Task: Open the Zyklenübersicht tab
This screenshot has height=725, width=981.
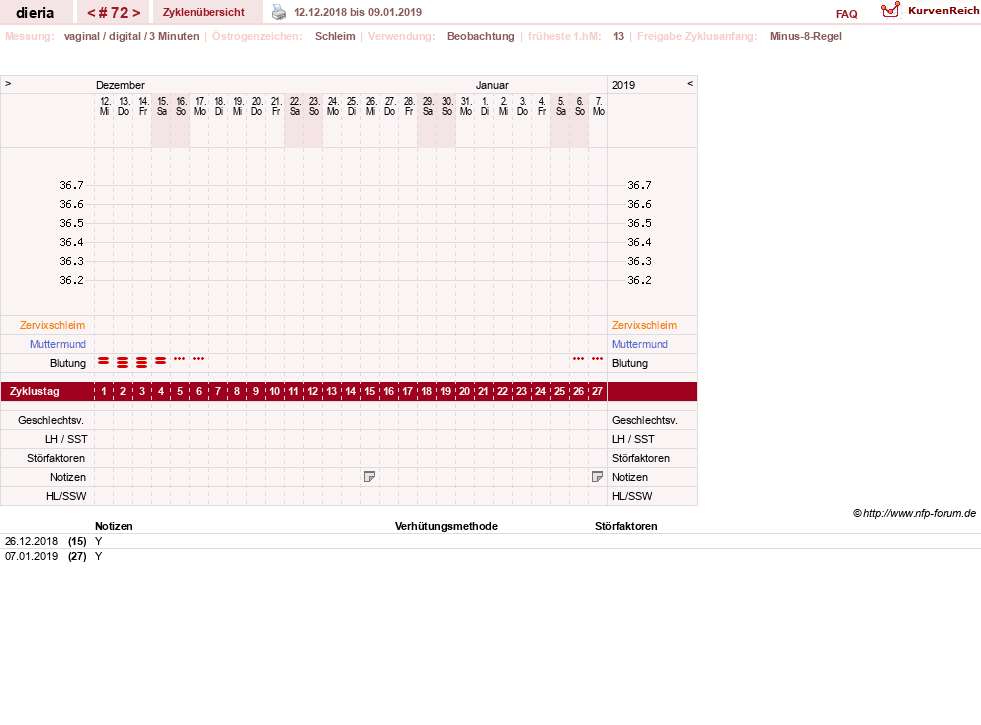Action: click(204, 13)
